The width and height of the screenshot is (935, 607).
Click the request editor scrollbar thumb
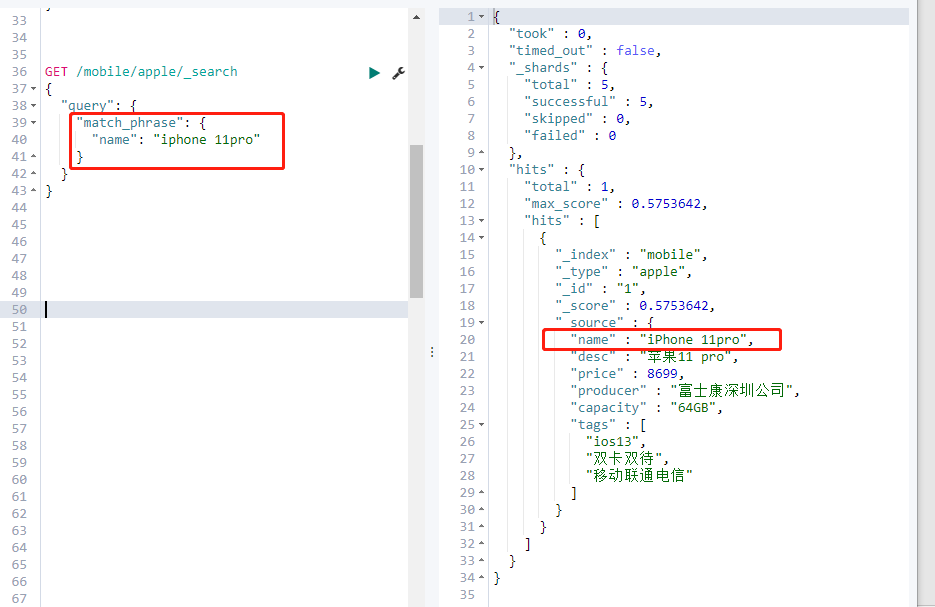[416, 221]
